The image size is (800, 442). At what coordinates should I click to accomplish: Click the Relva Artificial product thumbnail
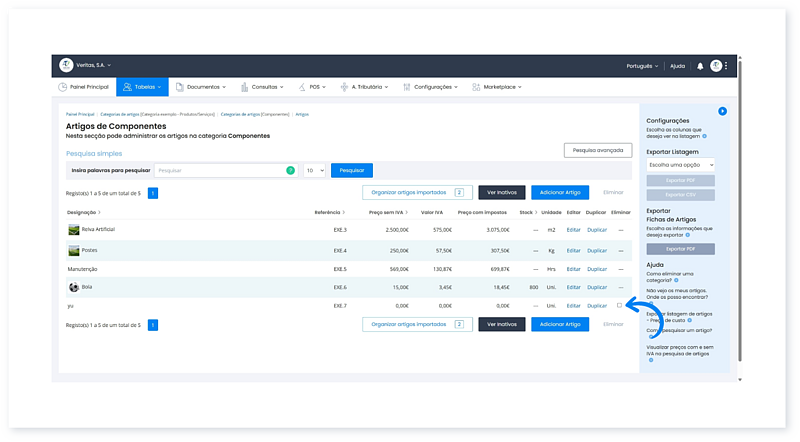click(x=73, y=230)
